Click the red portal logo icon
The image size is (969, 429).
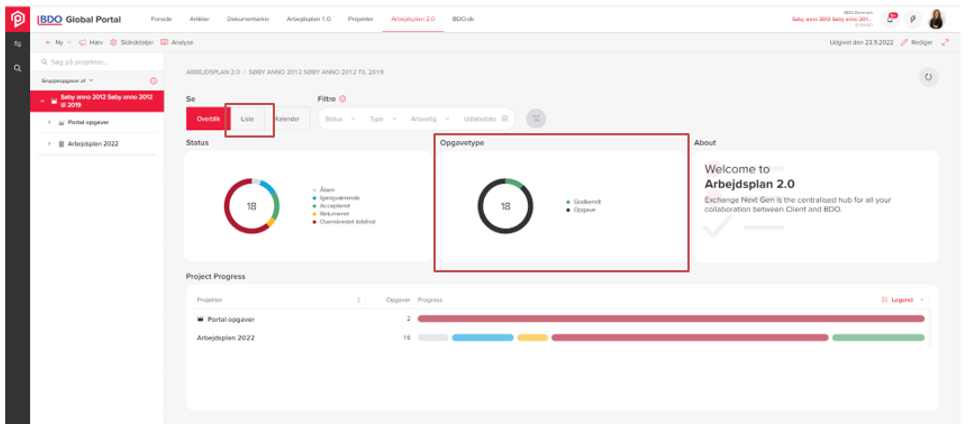tap(17, 19)
